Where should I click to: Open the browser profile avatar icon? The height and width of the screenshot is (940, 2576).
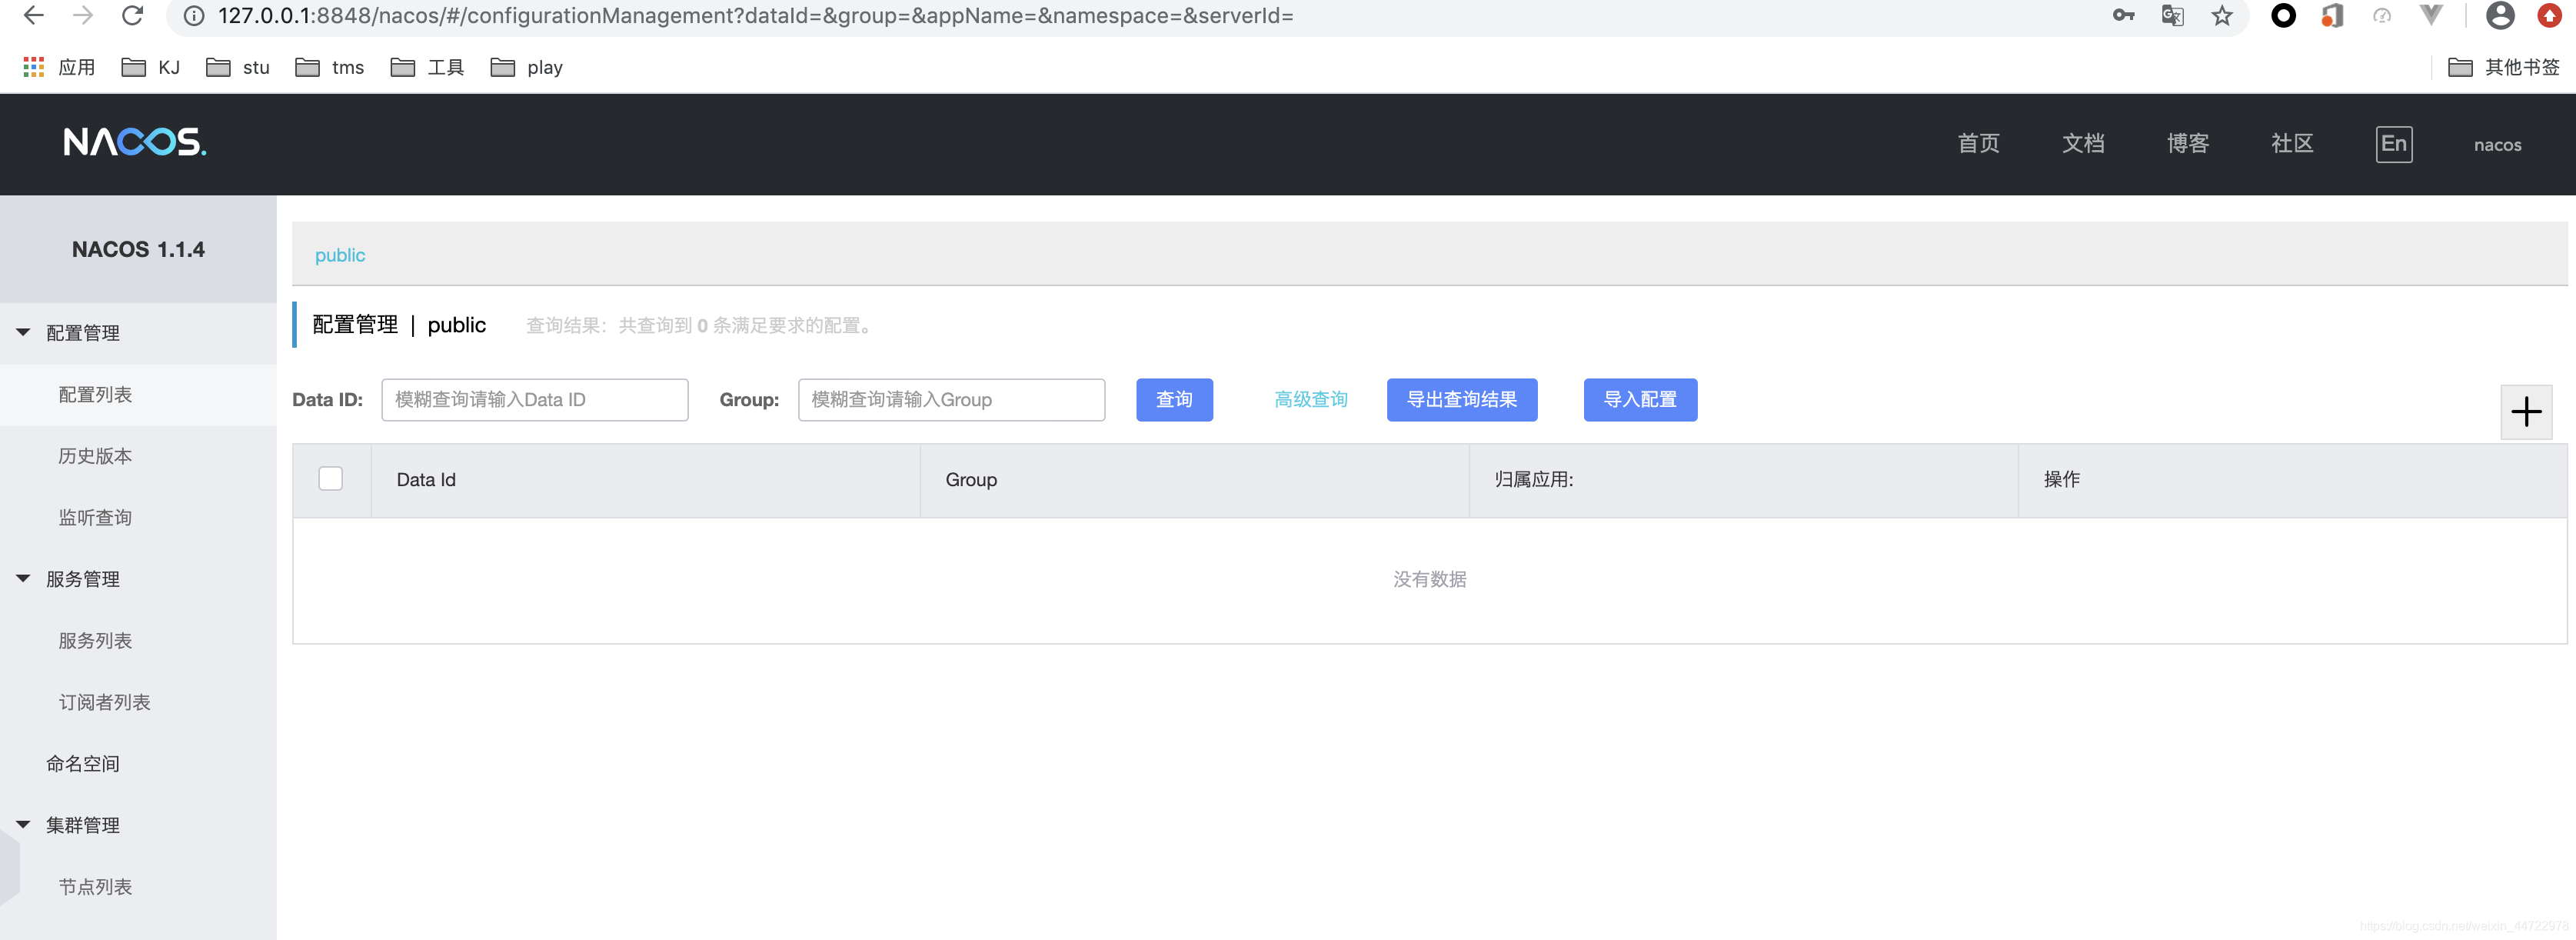pos(2500,16)
